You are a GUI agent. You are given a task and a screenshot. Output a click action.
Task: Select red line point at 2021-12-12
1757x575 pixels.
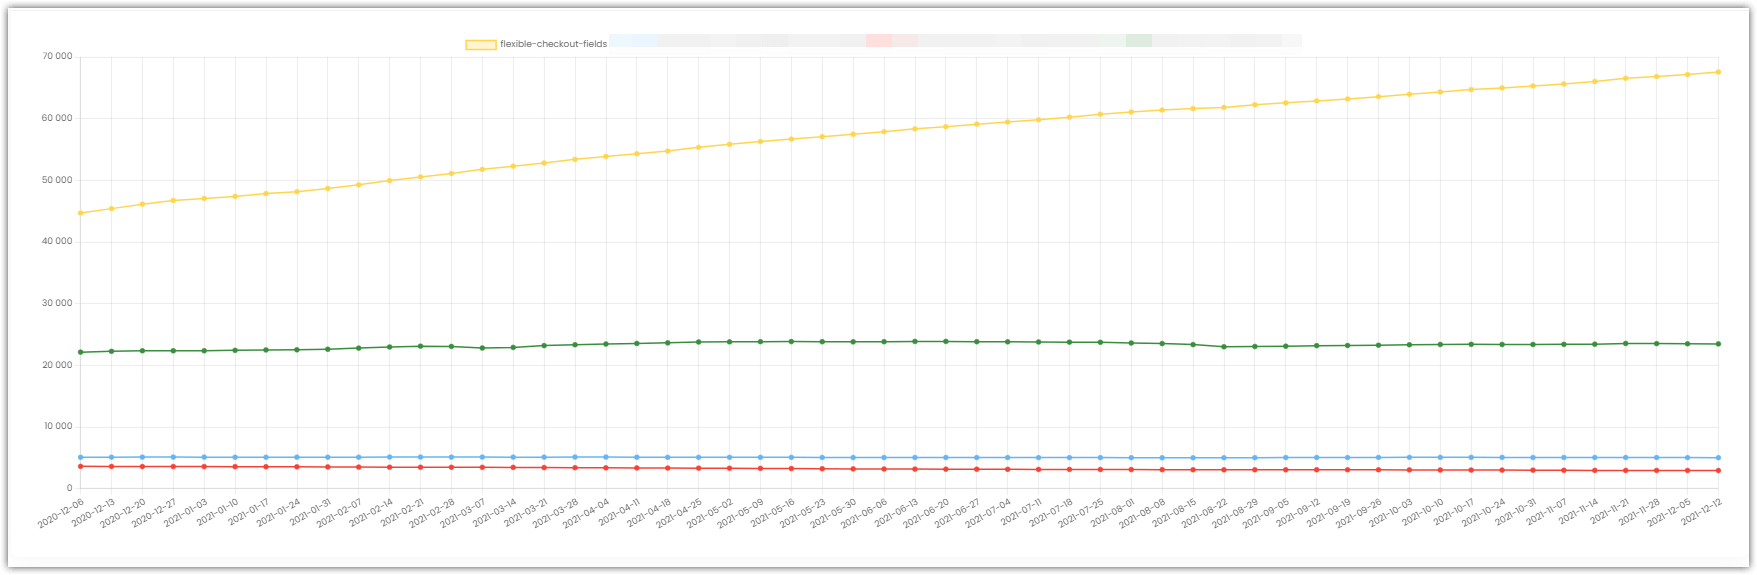point(1718,470)
